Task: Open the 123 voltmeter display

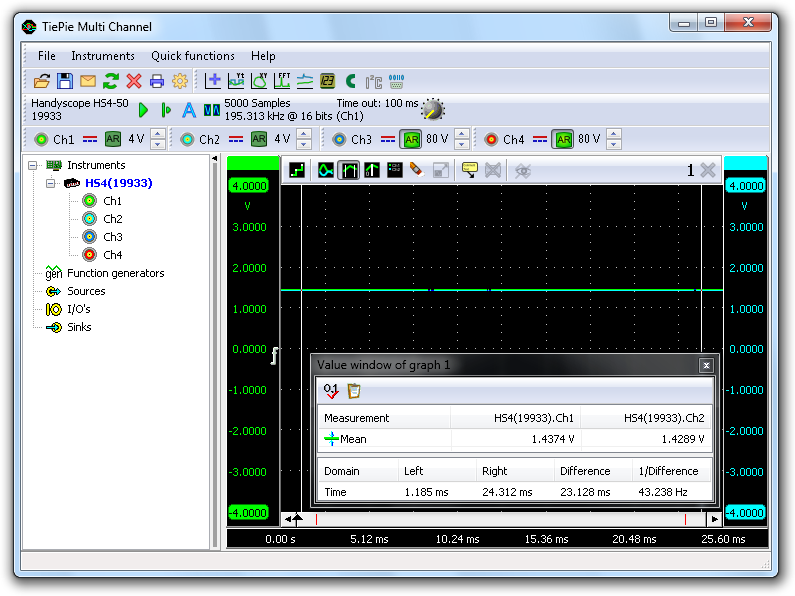Action: [328, 81]
